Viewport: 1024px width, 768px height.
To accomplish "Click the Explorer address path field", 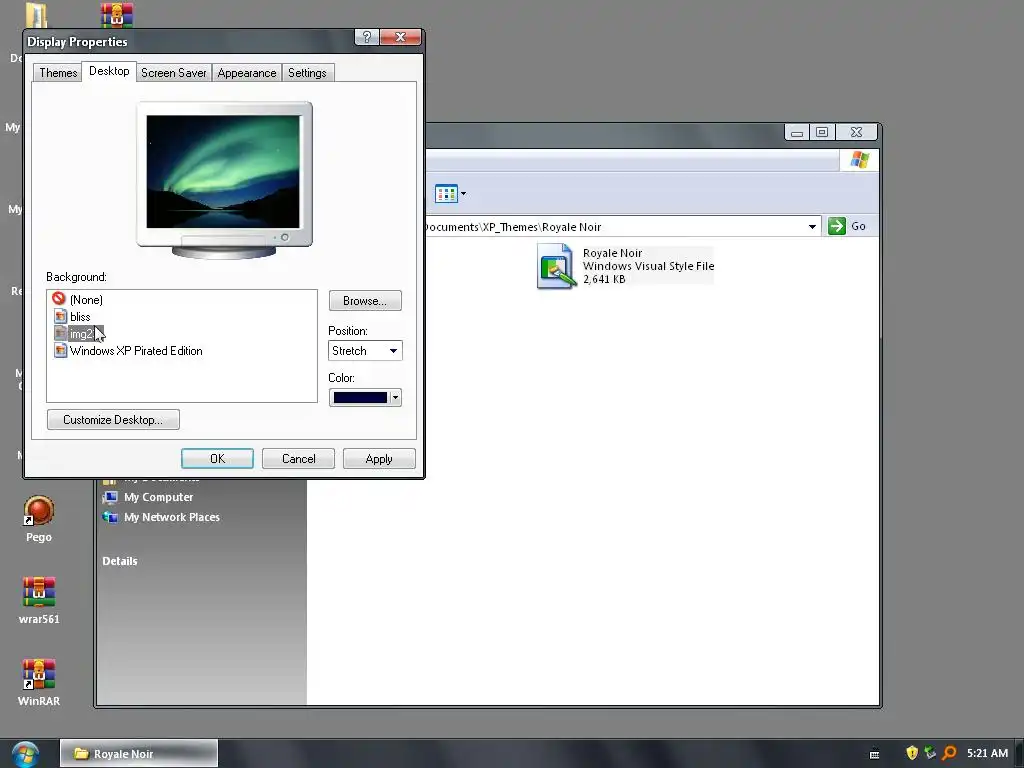I will [x=614, y=227].
